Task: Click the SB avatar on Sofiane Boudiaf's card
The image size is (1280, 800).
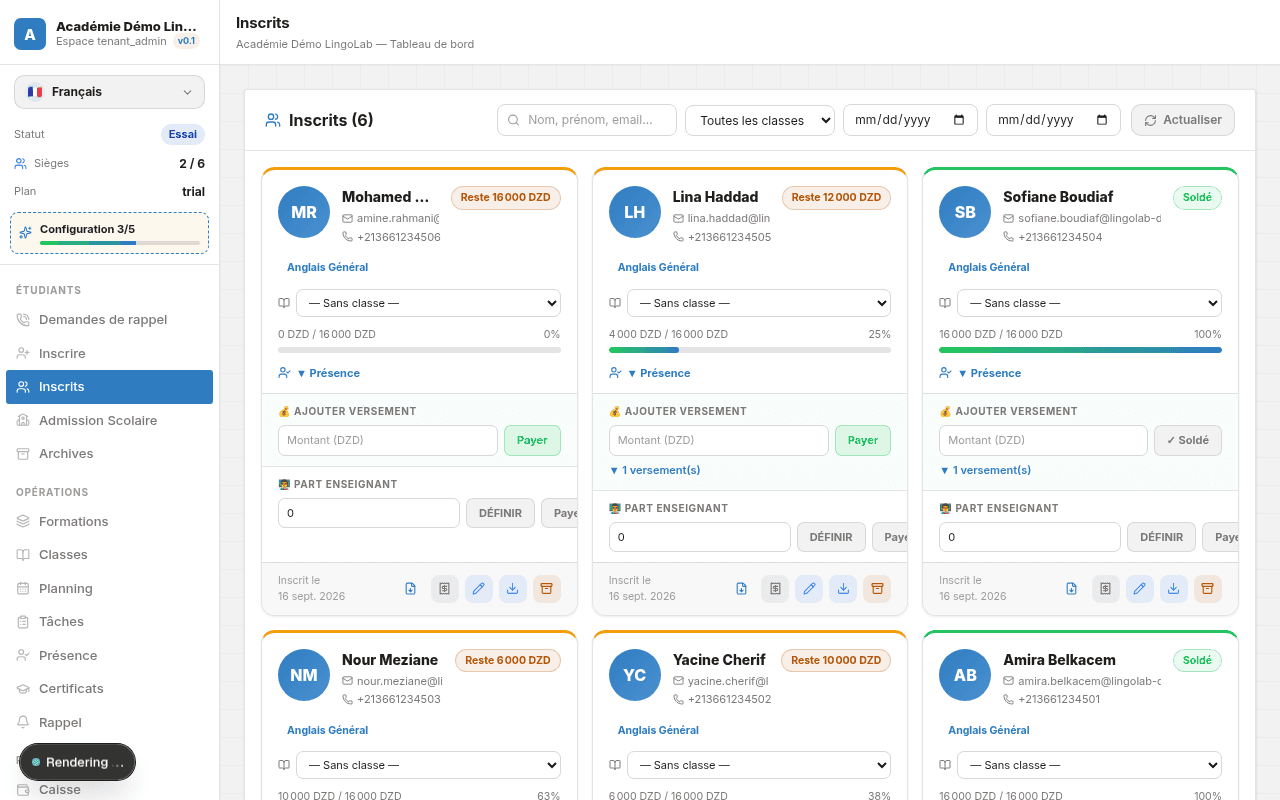Action: [965, 212]
